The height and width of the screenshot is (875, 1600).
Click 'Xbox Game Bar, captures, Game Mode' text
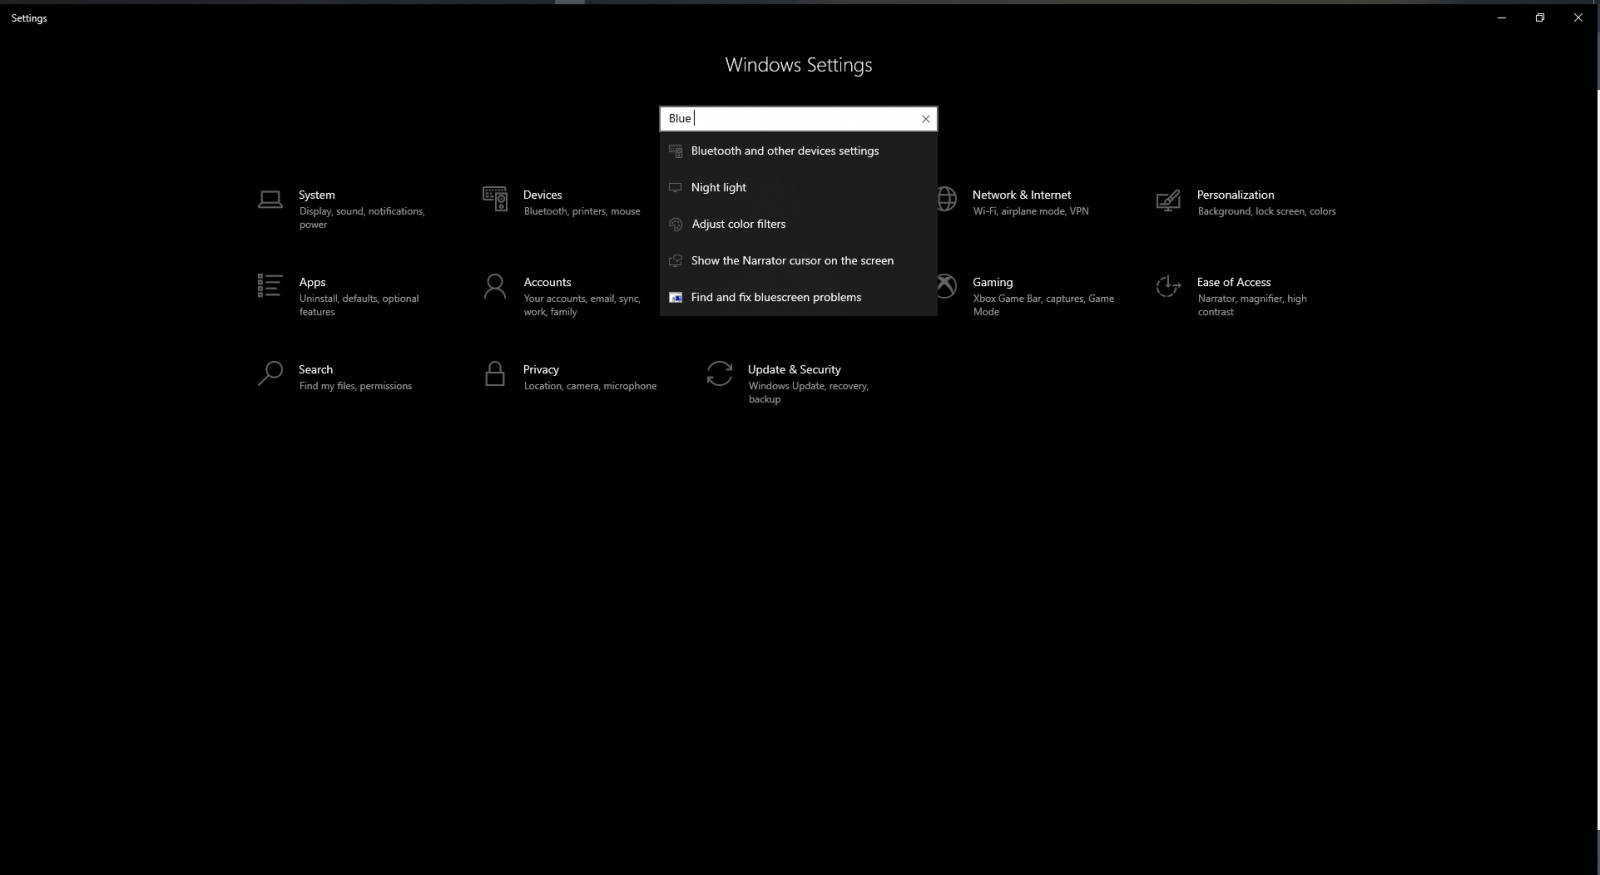tap(1043, 305)
